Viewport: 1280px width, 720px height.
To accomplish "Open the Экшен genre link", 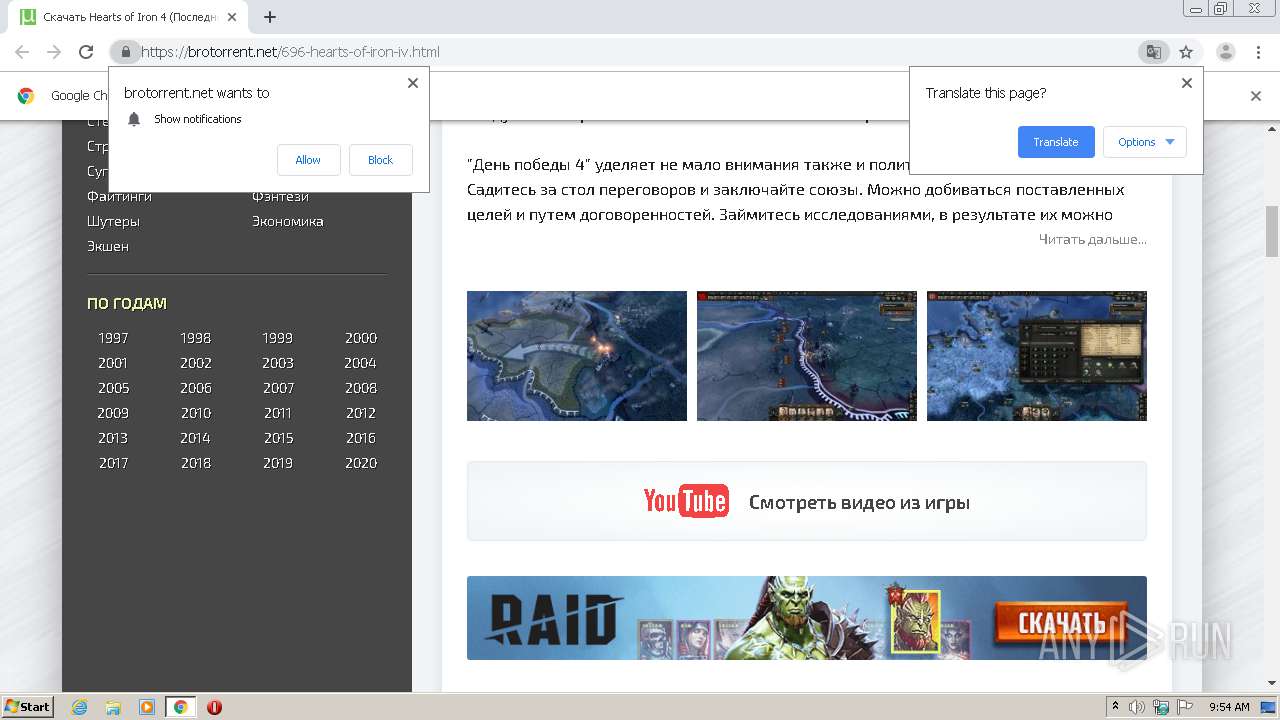I will (108, 246).
